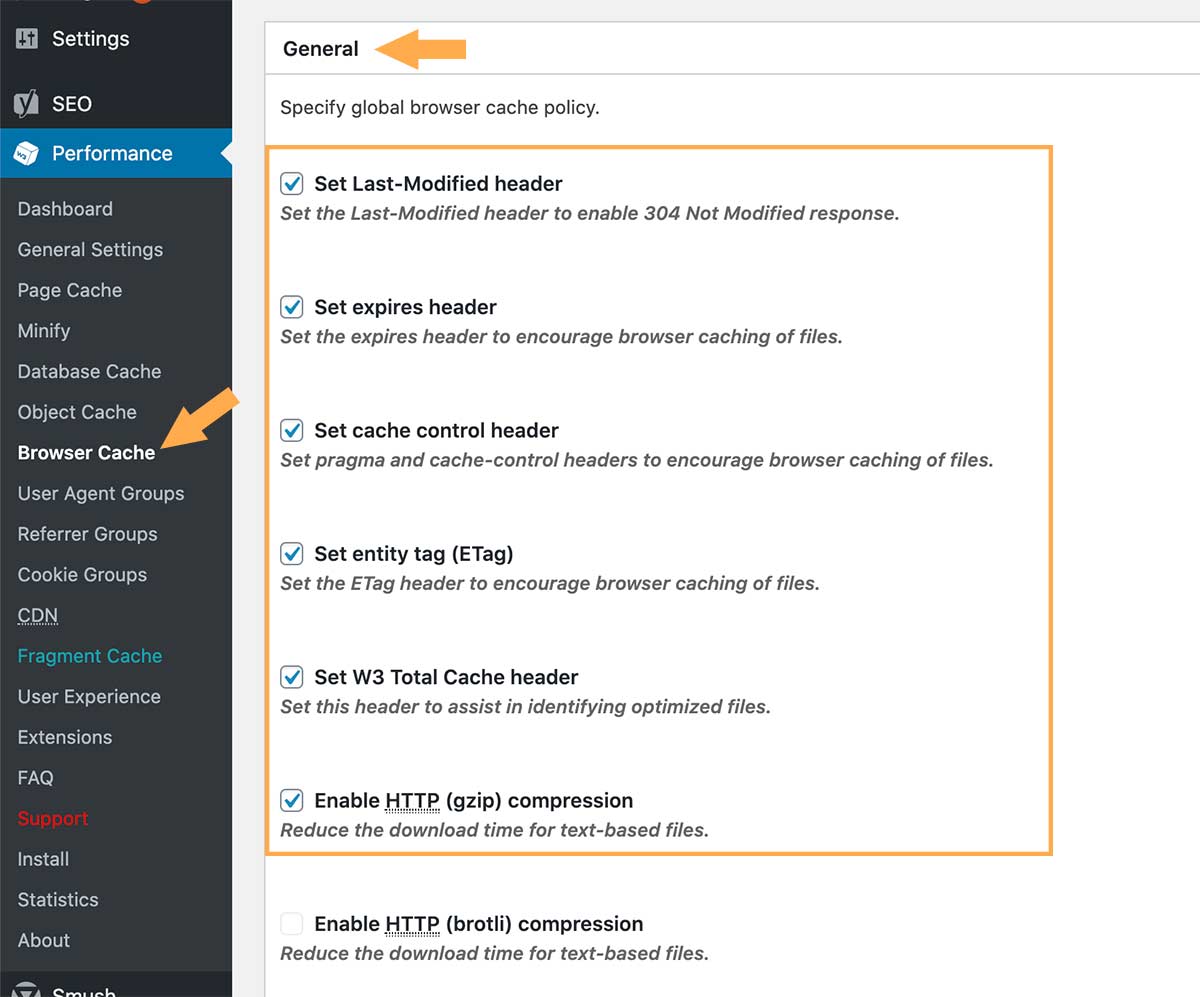This screenshot has width=1200, height=997.
Task: Click the Fragment Cache link
Action: point(90,656)
